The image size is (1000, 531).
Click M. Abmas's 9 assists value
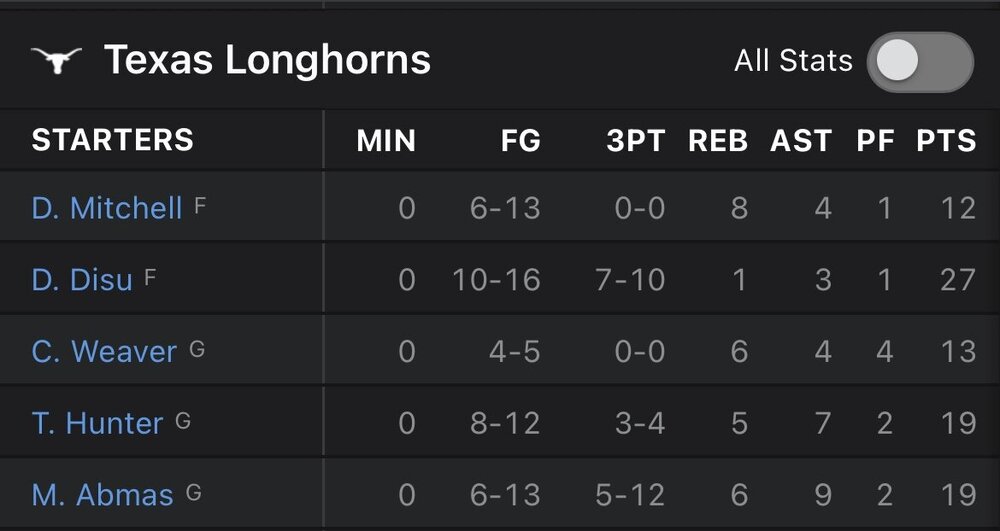(822, 494)
